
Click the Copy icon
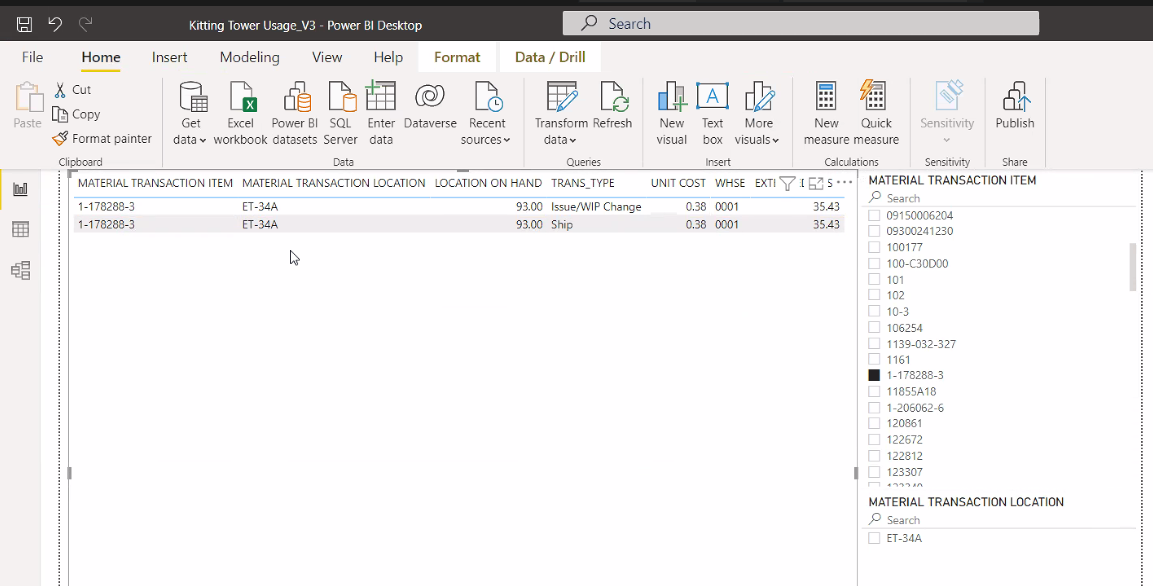coord(60,114)
